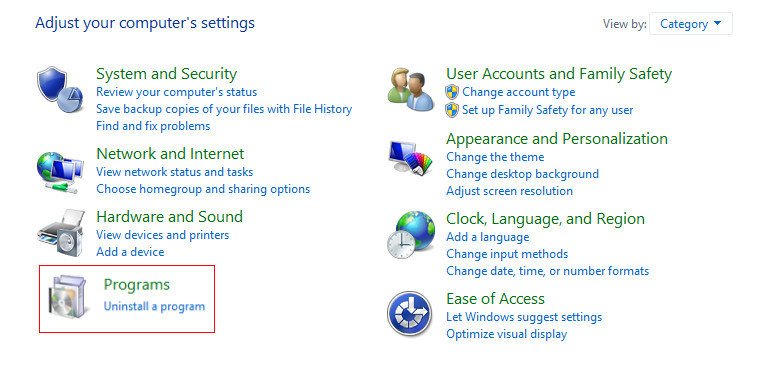This screenshot has height=373, width=760.
Task: Click the Ease of Access heading
Action: [x=495, y=298]
